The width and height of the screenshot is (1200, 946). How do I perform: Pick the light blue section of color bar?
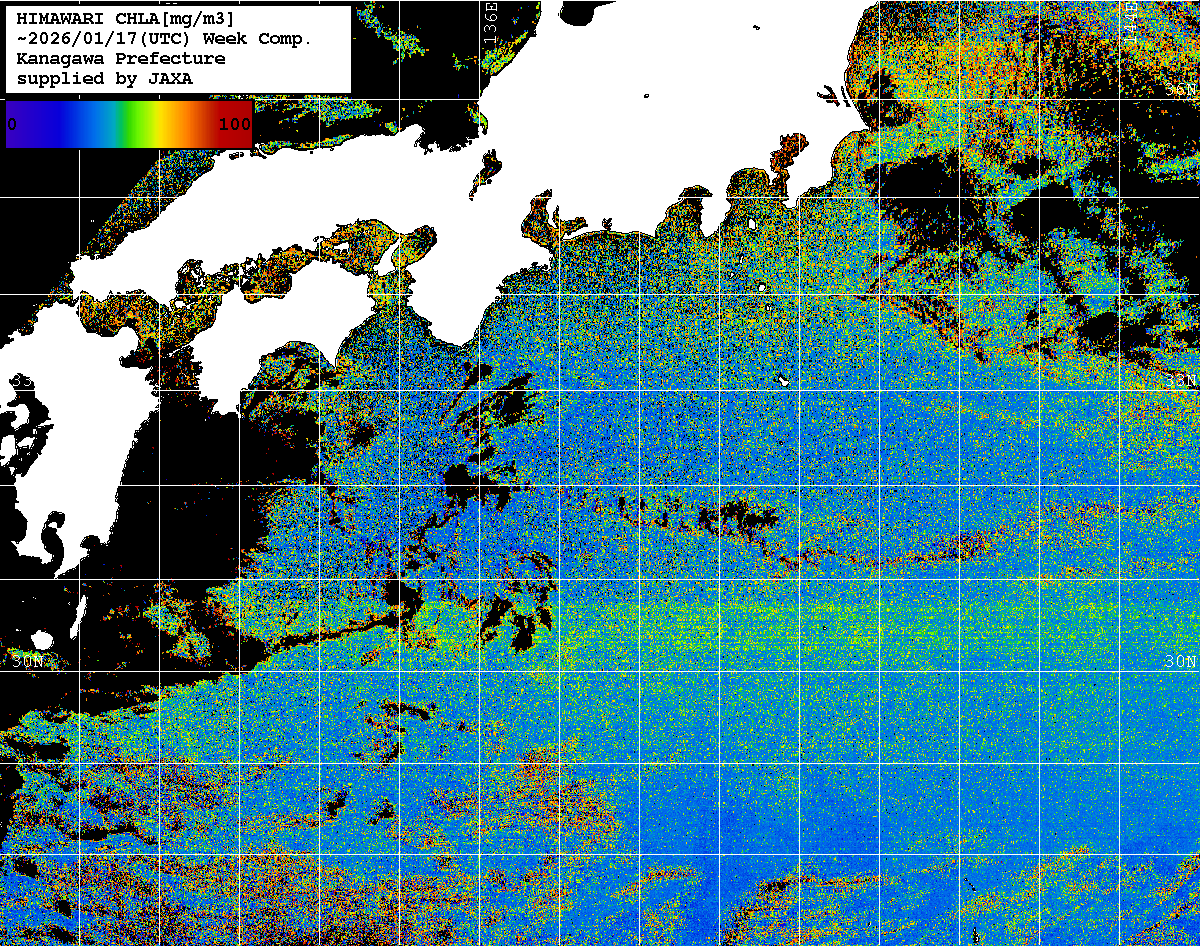(x=85, y=124)
